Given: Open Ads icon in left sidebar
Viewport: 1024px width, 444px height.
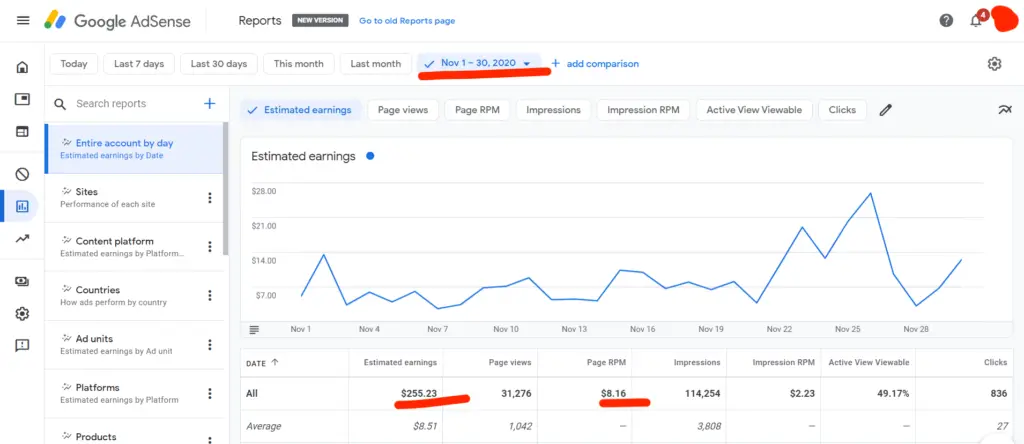Looking at the screenshot, I should pos(22,99).
